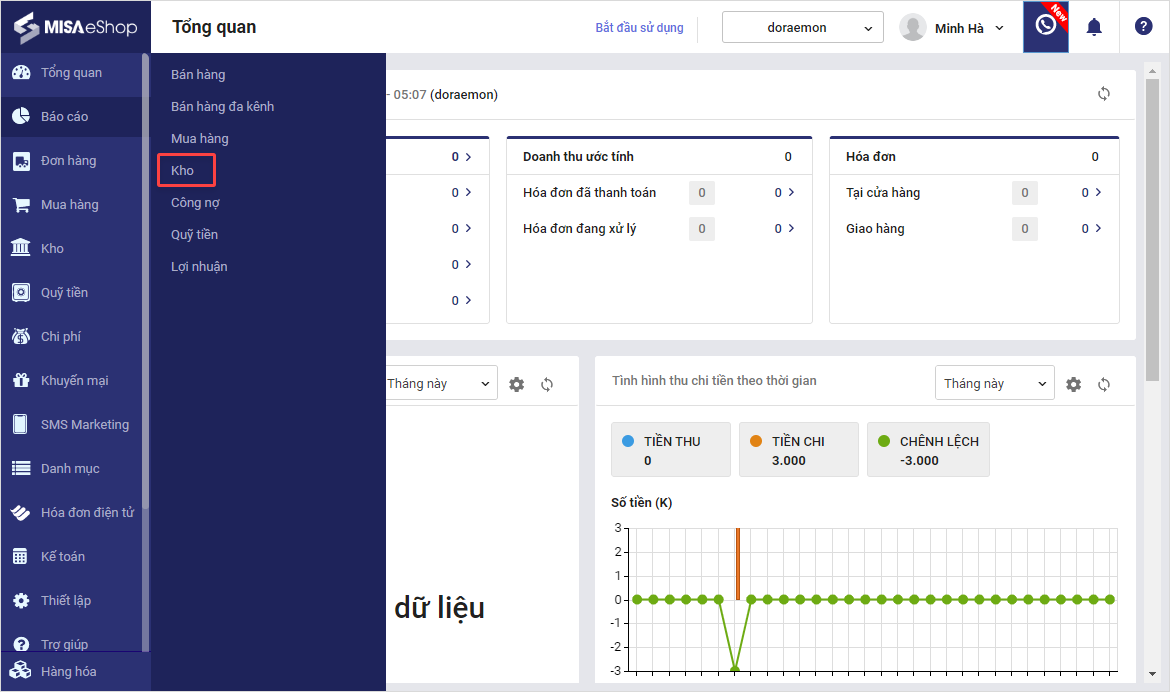Open Hàng hóa boxes icon
Viewport: 1170px width, 692px height.
coord(21,670)
